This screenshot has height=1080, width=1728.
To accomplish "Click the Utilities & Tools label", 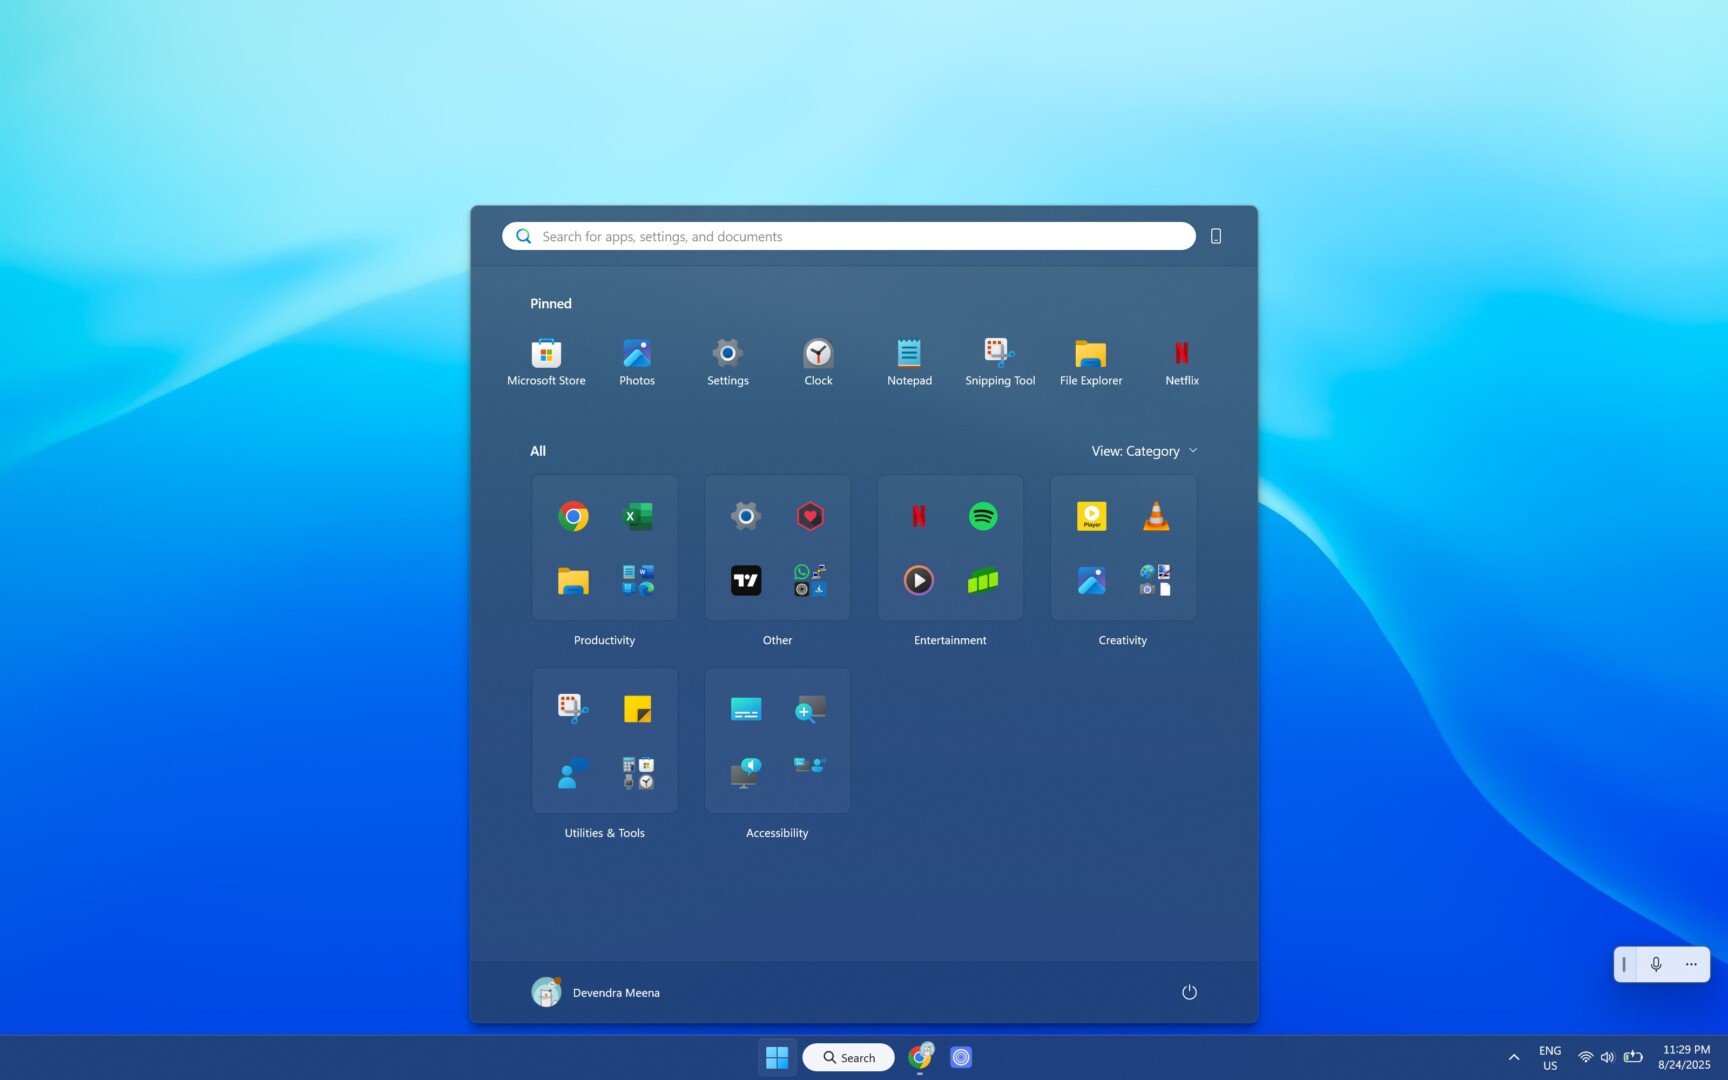I will (604, 833).
